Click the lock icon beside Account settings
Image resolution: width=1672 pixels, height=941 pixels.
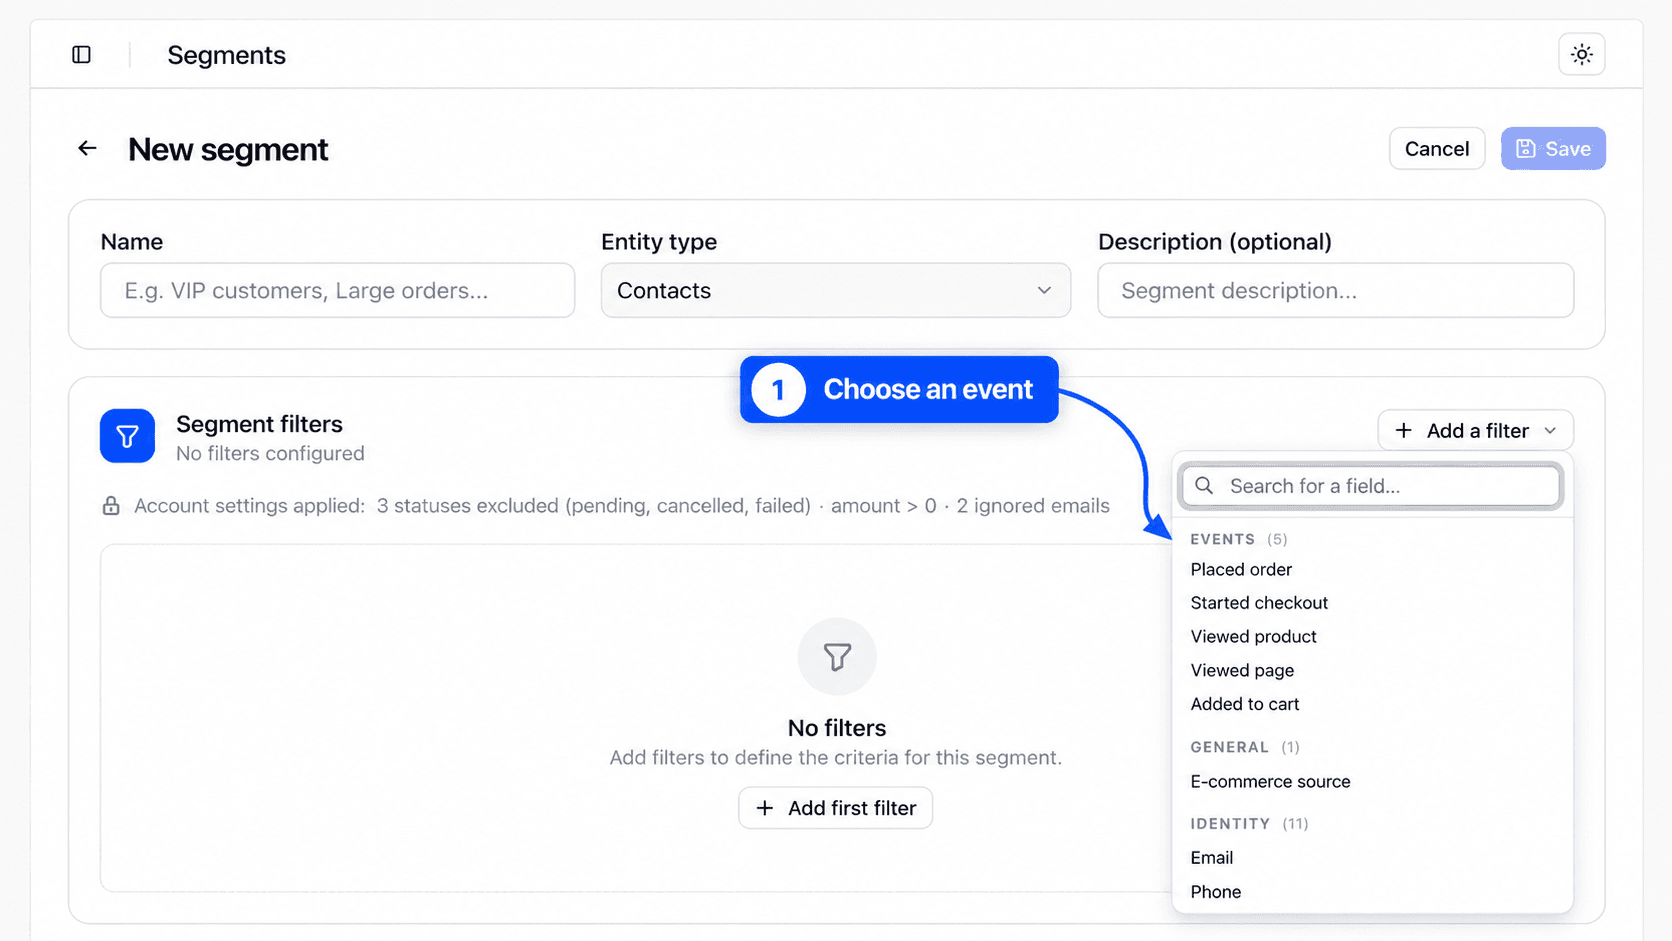tap(111, 506)
